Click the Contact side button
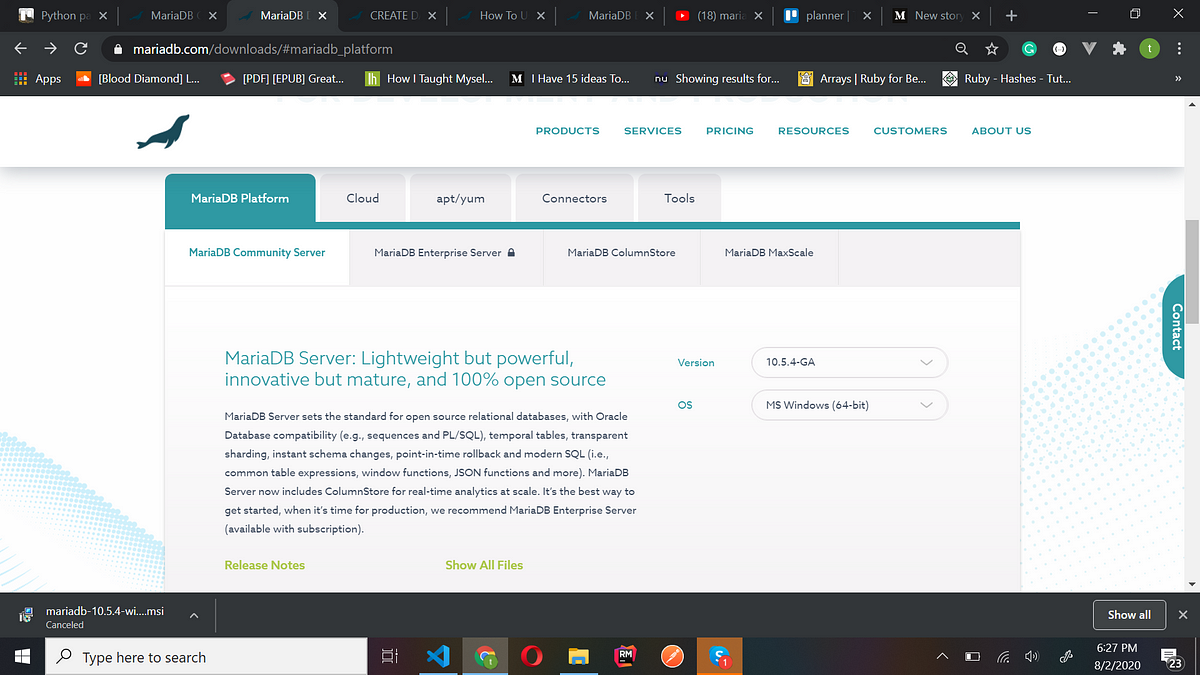The image size is (1200, 675). [x=1176, y=327]
